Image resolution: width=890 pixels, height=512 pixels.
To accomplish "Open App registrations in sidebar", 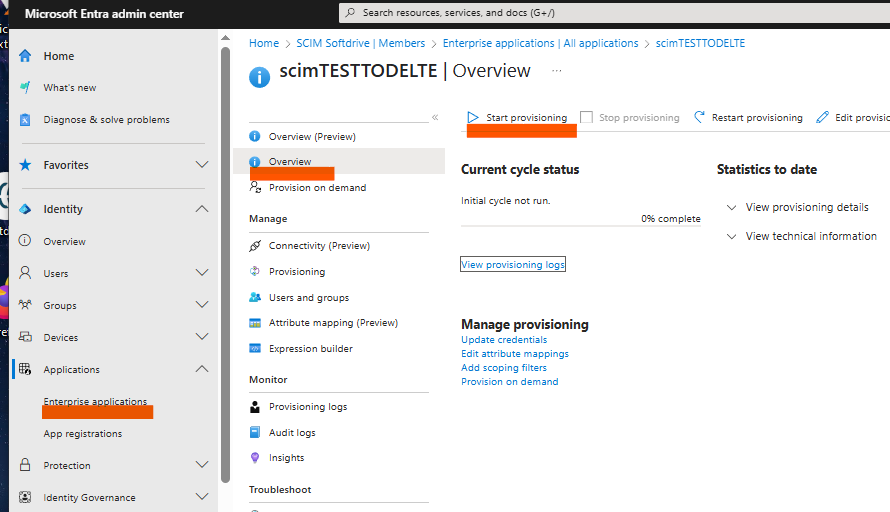I will (83, 433).
